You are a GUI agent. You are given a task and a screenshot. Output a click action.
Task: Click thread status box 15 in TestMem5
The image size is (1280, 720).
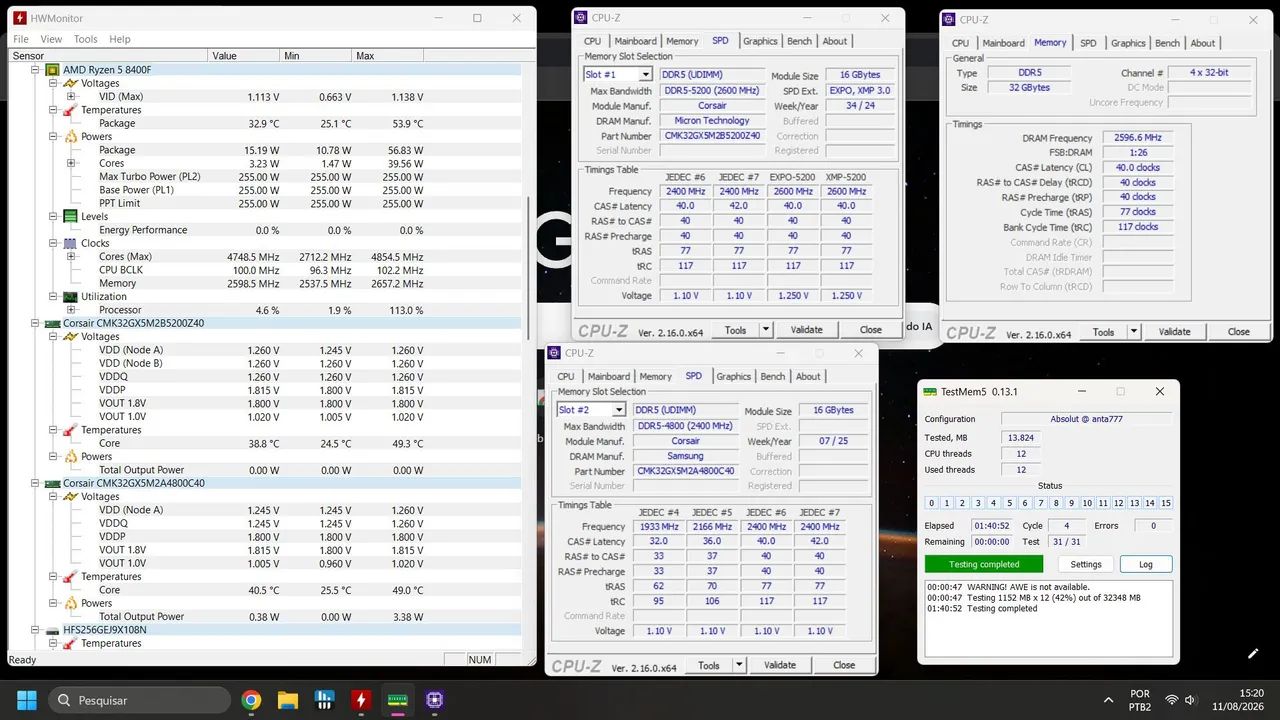pyautogui.click(x=1166, y=503)
